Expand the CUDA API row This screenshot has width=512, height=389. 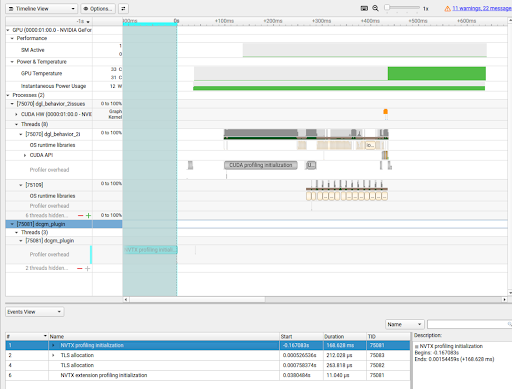coord(25,155)
